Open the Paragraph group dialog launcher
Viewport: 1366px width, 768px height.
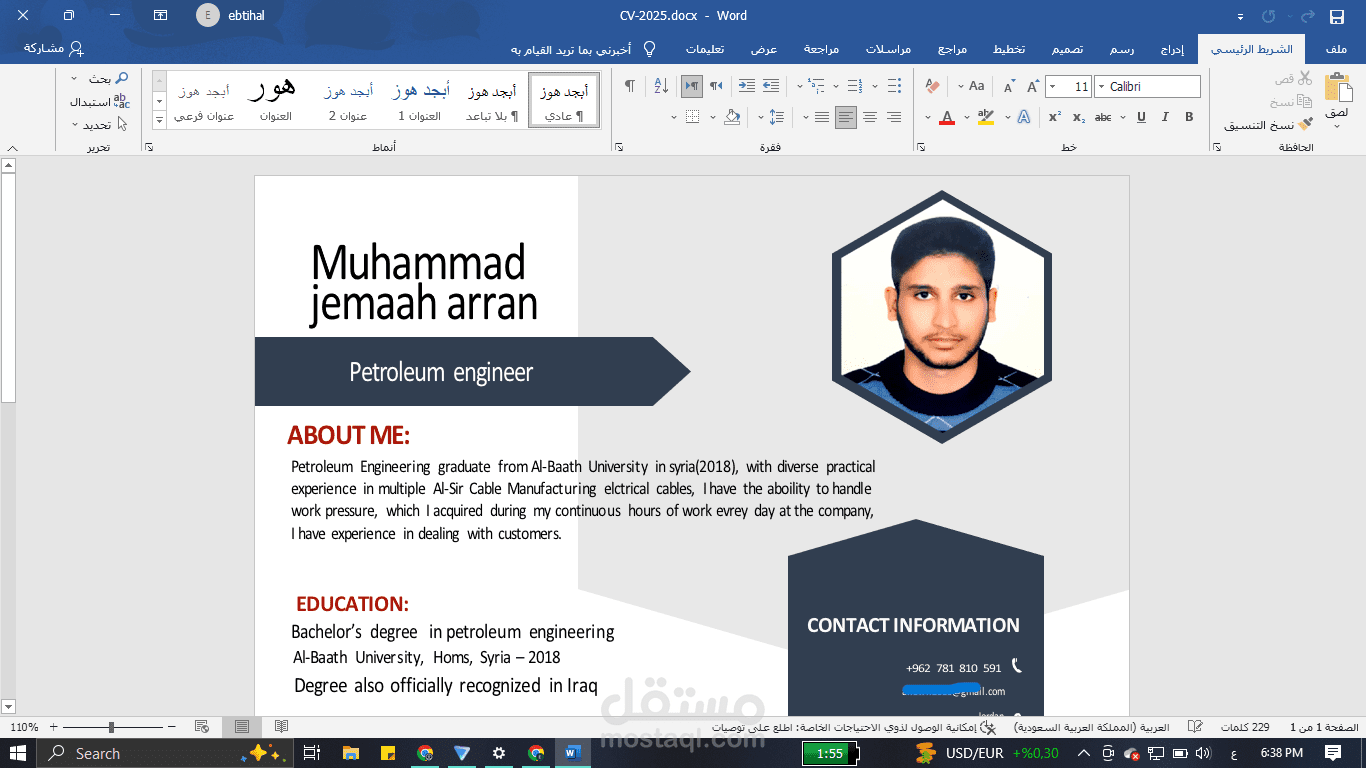point(619,147)
